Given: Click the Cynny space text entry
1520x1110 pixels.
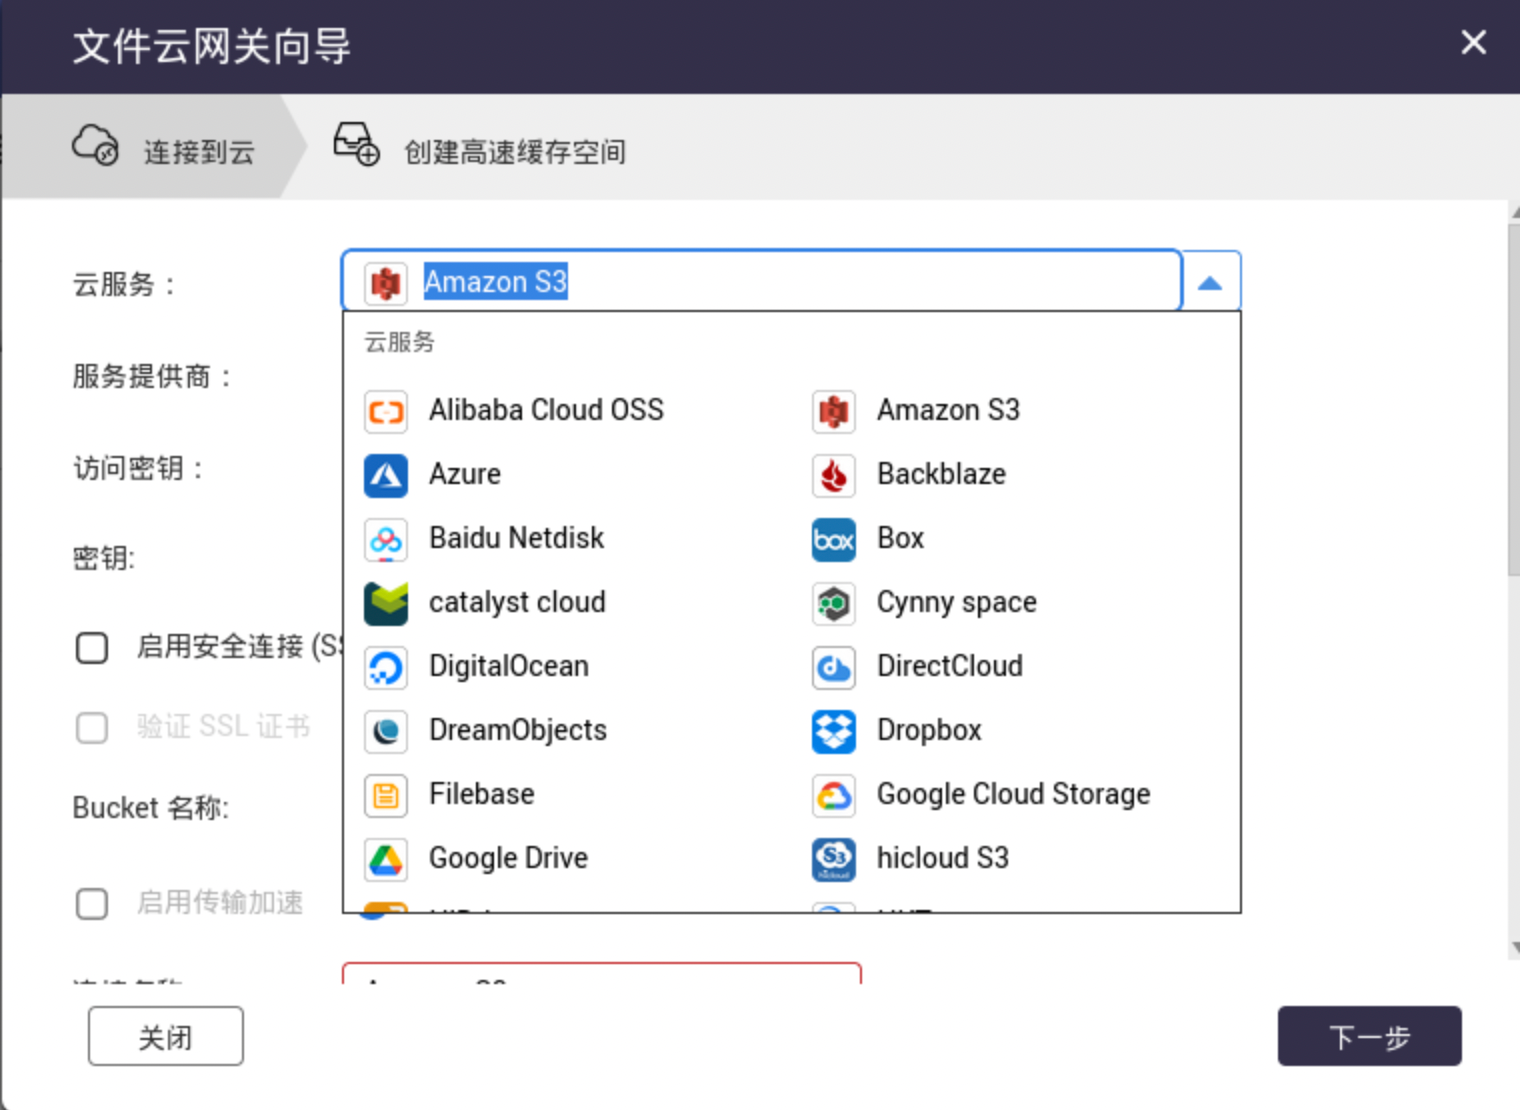Looking at the screenshot, I should click(x=957, y=603).
